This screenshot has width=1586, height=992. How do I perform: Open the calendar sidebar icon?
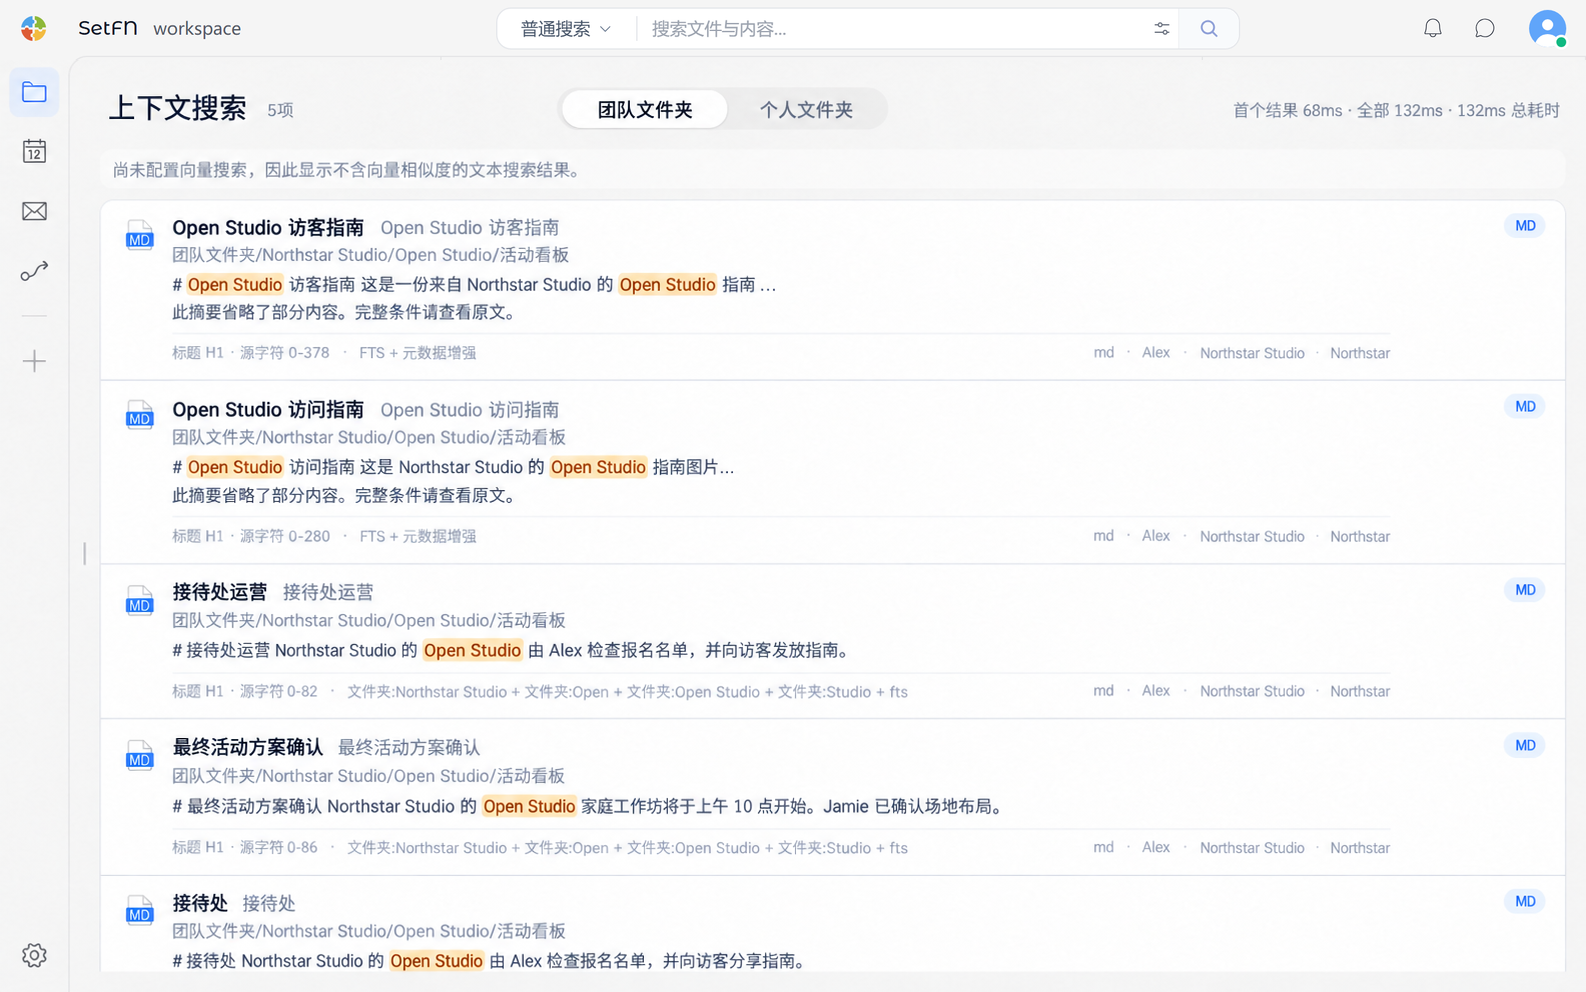point(34,152)
